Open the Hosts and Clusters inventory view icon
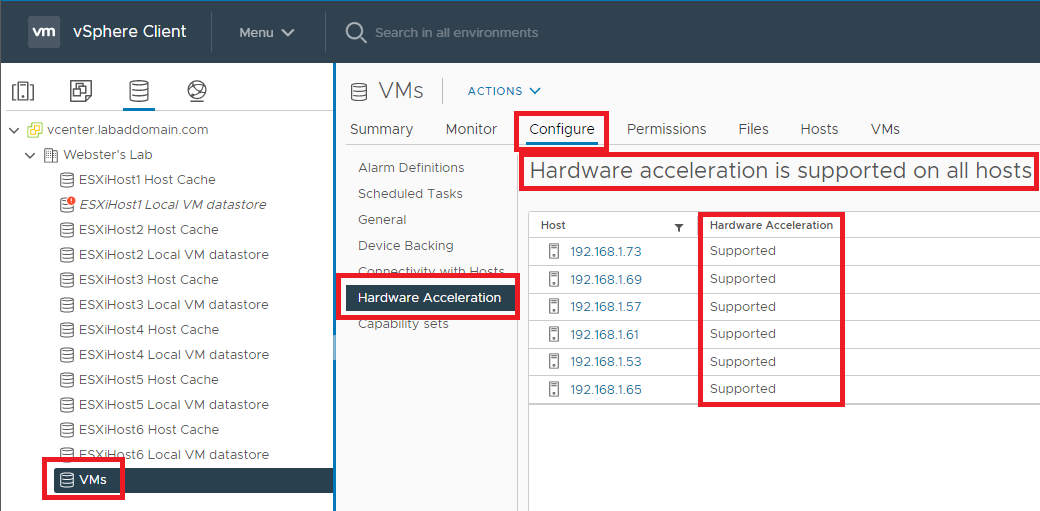 click(23, 91)
